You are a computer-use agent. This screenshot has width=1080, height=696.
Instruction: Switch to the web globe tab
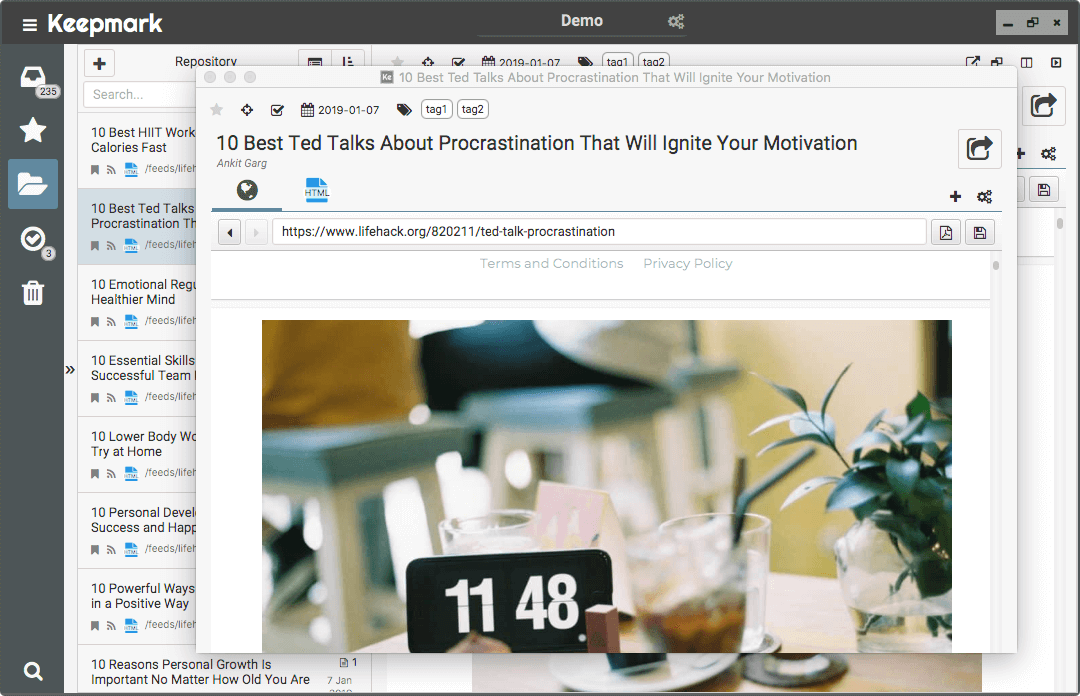tap(247, 190)
